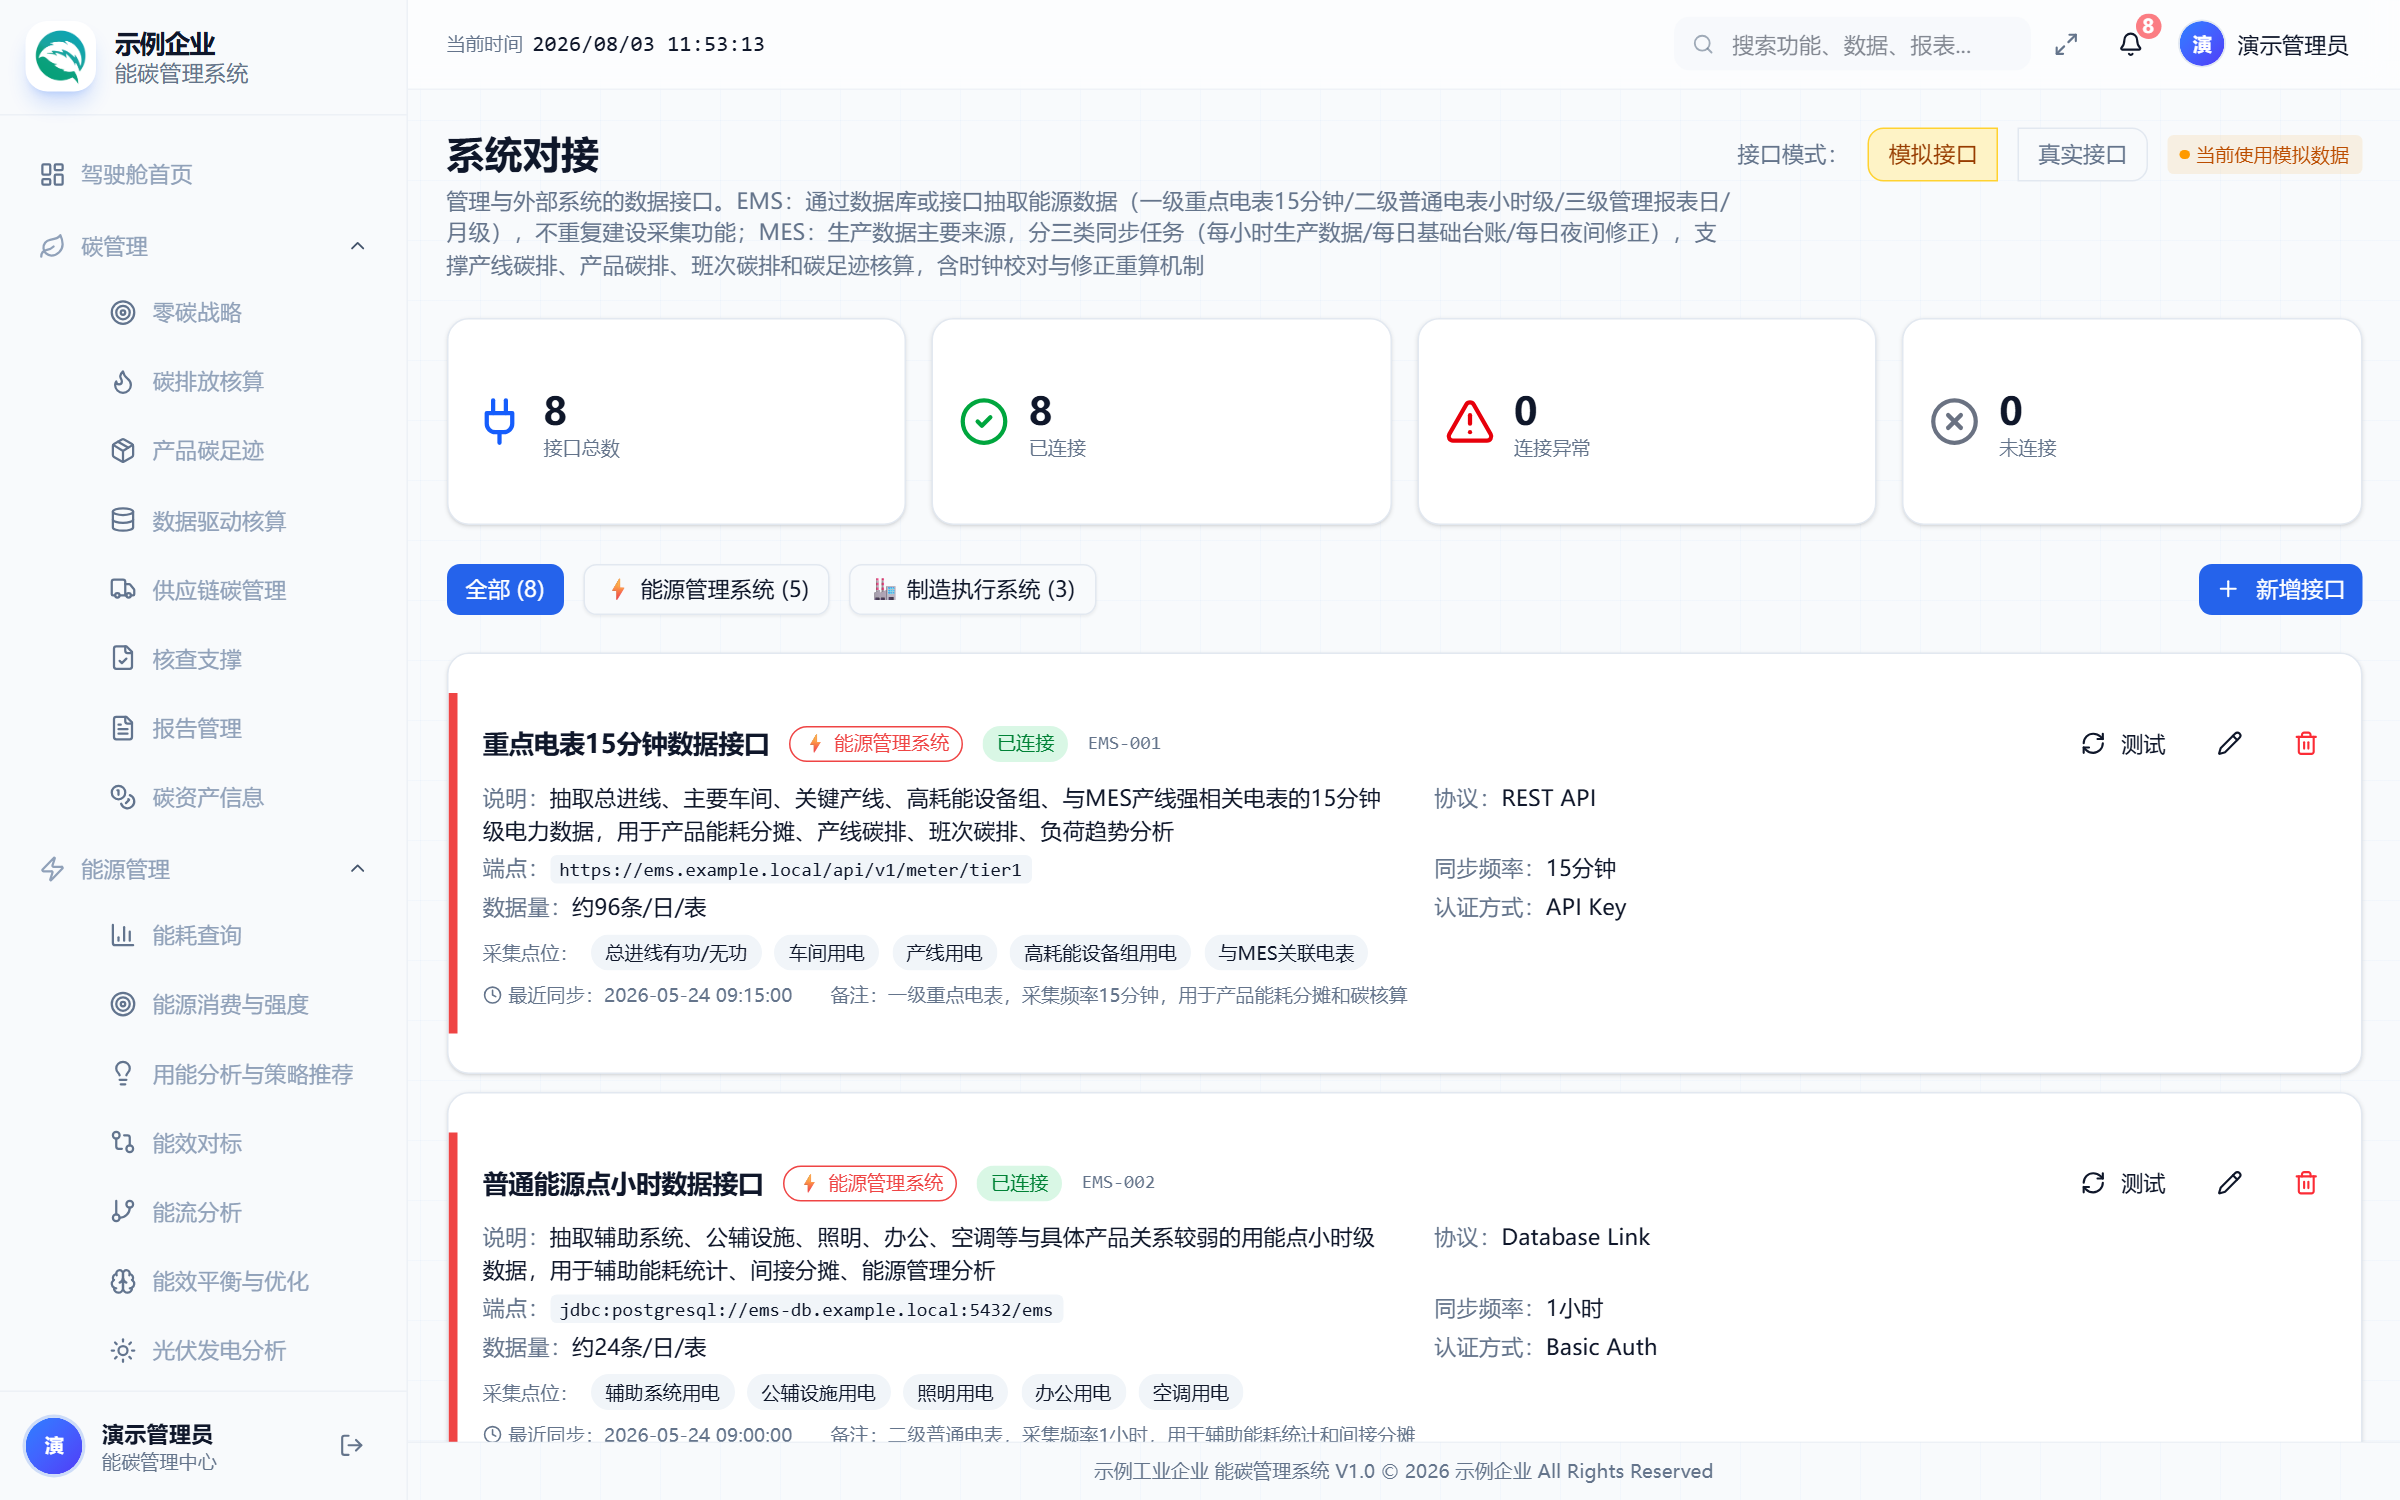Image resolution: width=2400 pixels, height=1500 pixels.
Task: Click the 办公用电 tag
Action: pos(1072,1393)
